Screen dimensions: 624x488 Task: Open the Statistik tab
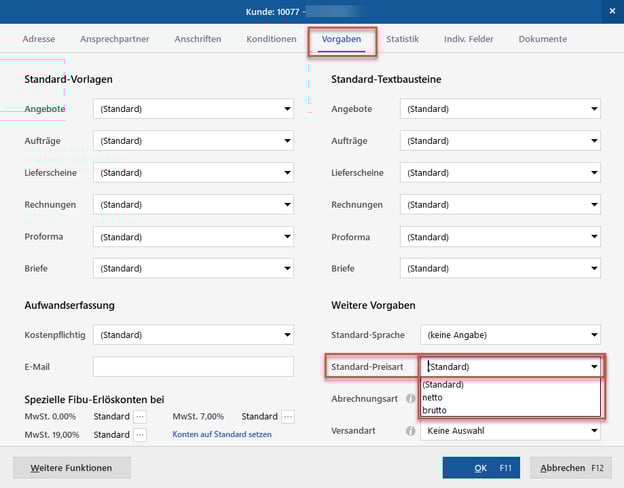click(x=402, y=39)
